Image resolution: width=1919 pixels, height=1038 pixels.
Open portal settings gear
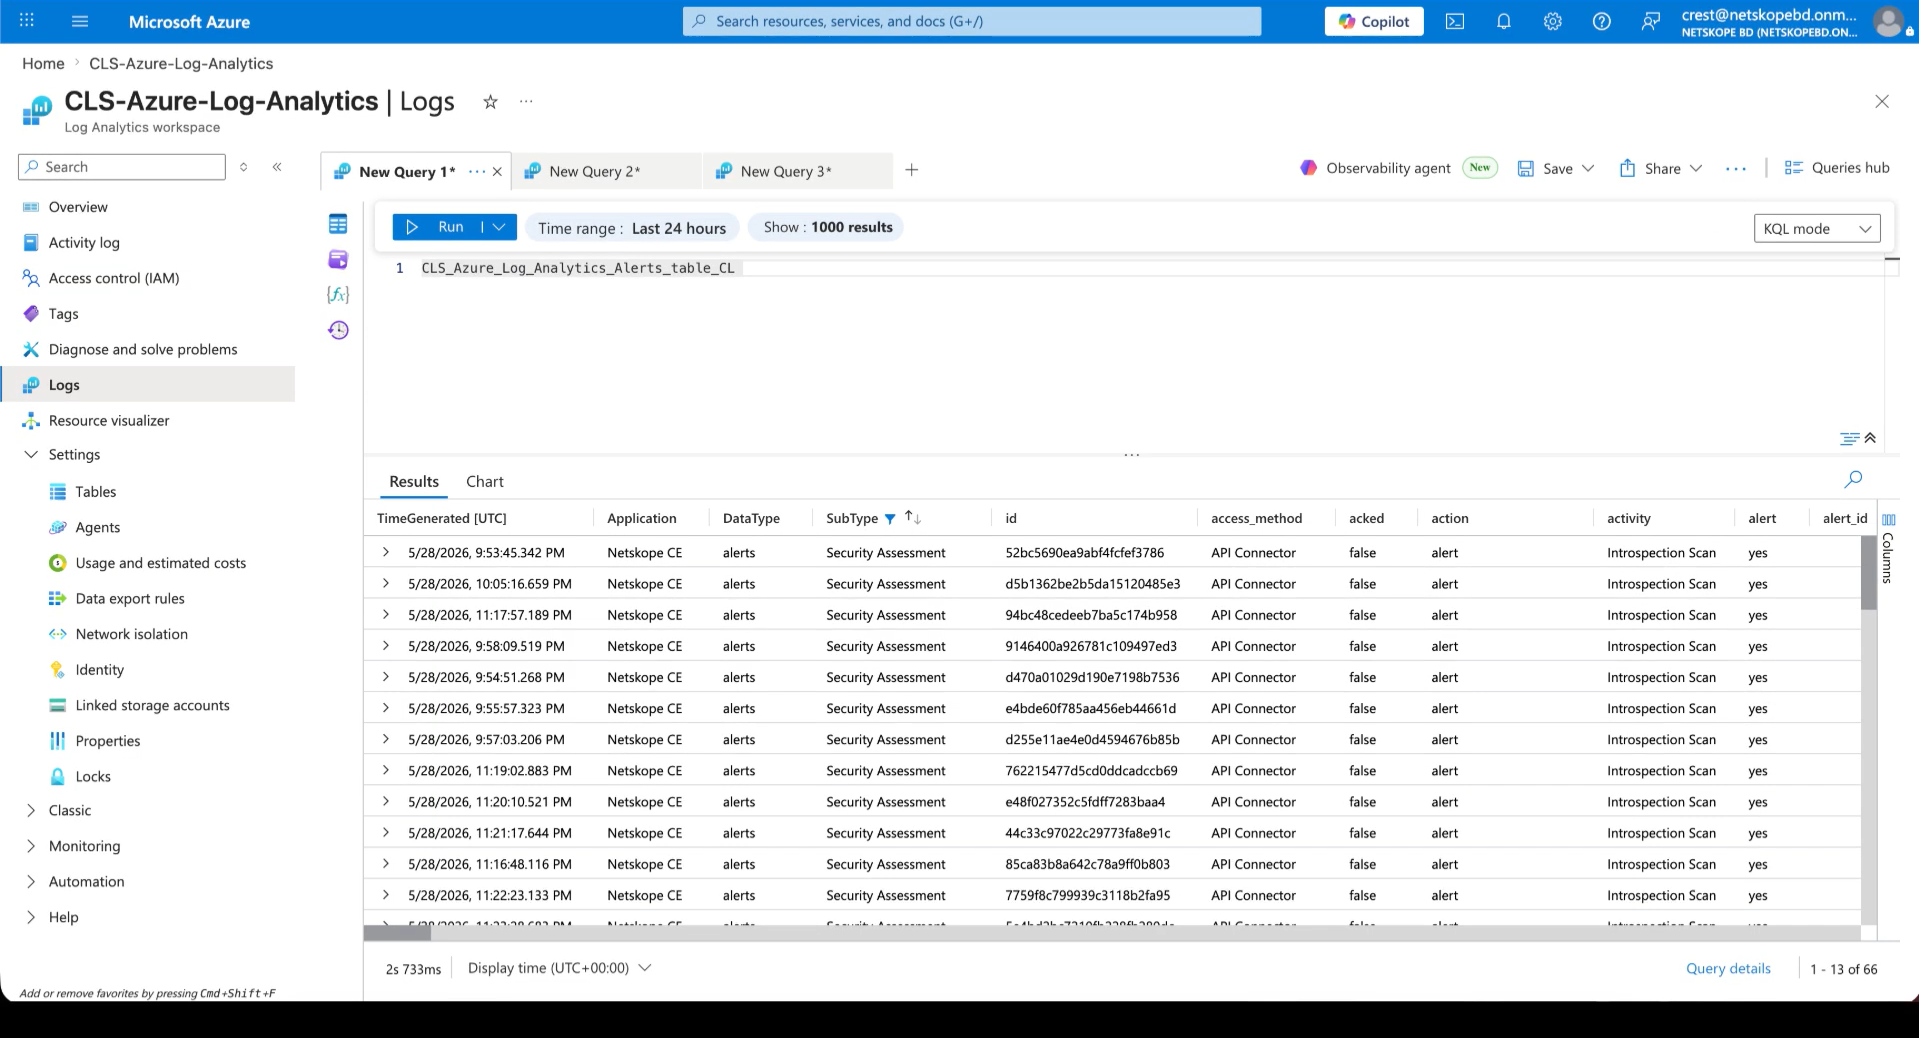(x=1553, y=21)
